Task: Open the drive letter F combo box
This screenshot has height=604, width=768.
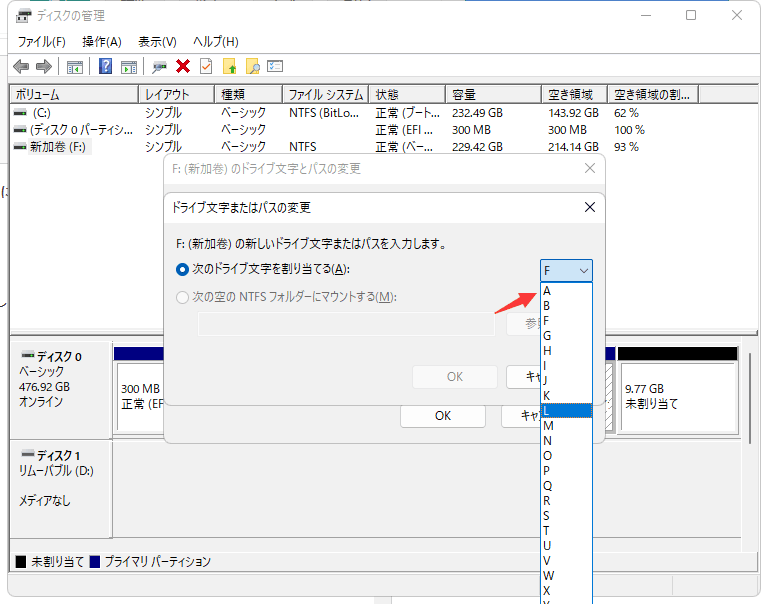Action: tap(566, 270)
